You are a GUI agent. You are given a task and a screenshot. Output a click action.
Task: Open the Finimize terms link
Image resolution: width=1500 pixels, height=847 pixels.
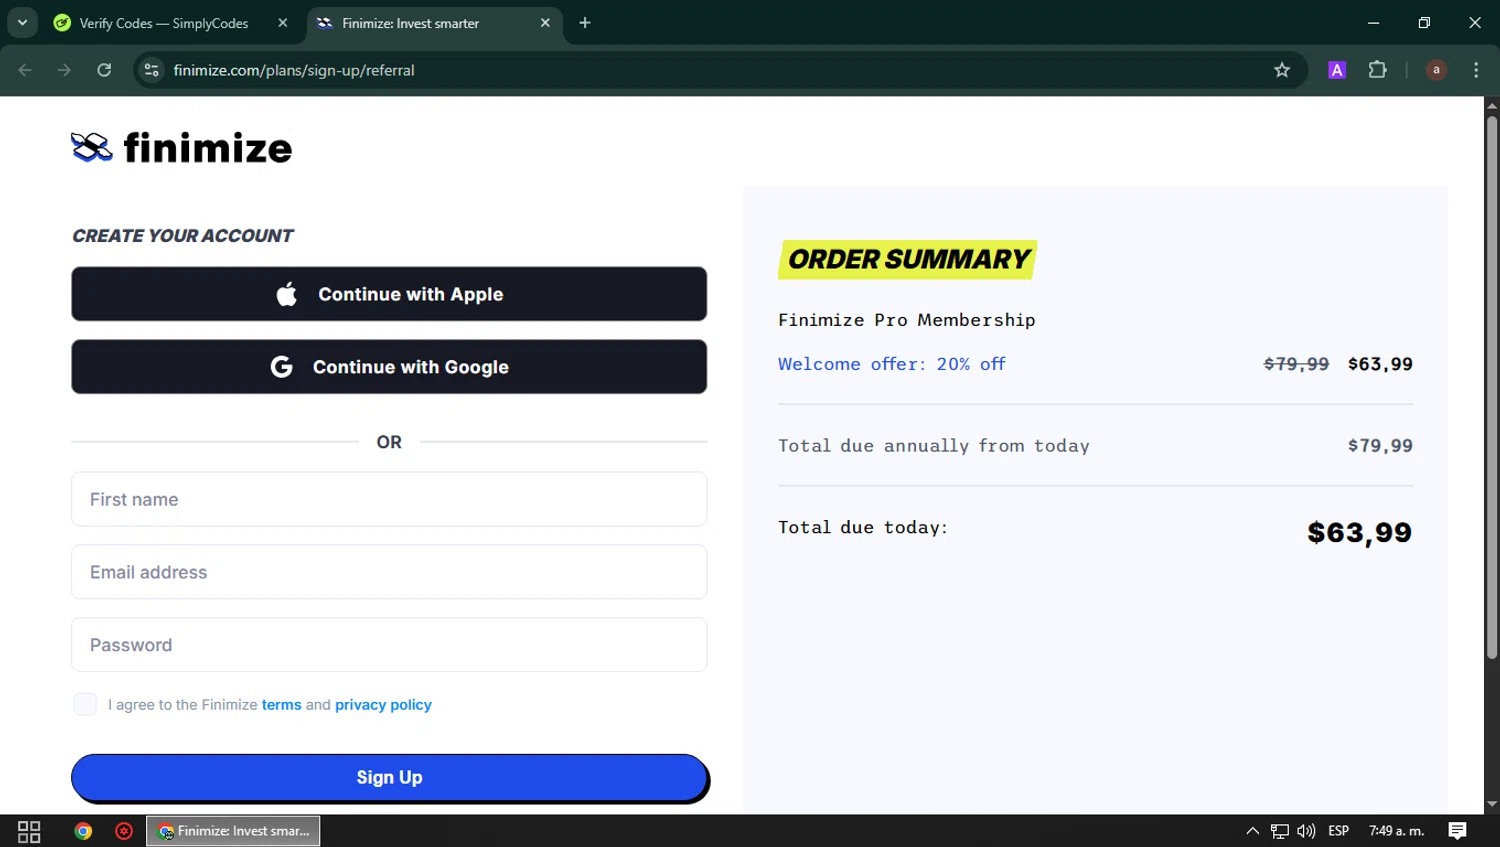tap(281, 705)
